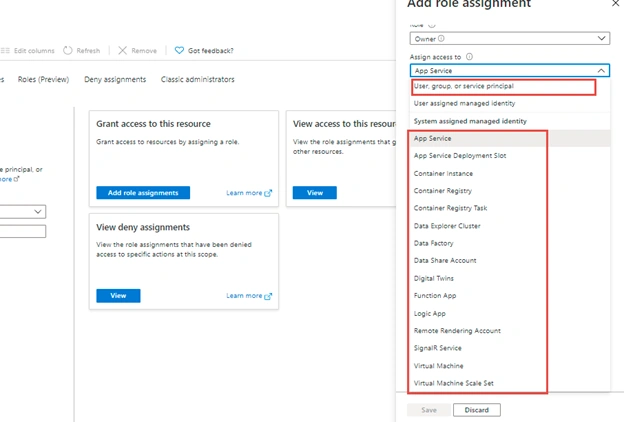Viewport: 624px width, 422px height.
Task: Close the Add role assignment panel
Action: [x=616, y=4]
